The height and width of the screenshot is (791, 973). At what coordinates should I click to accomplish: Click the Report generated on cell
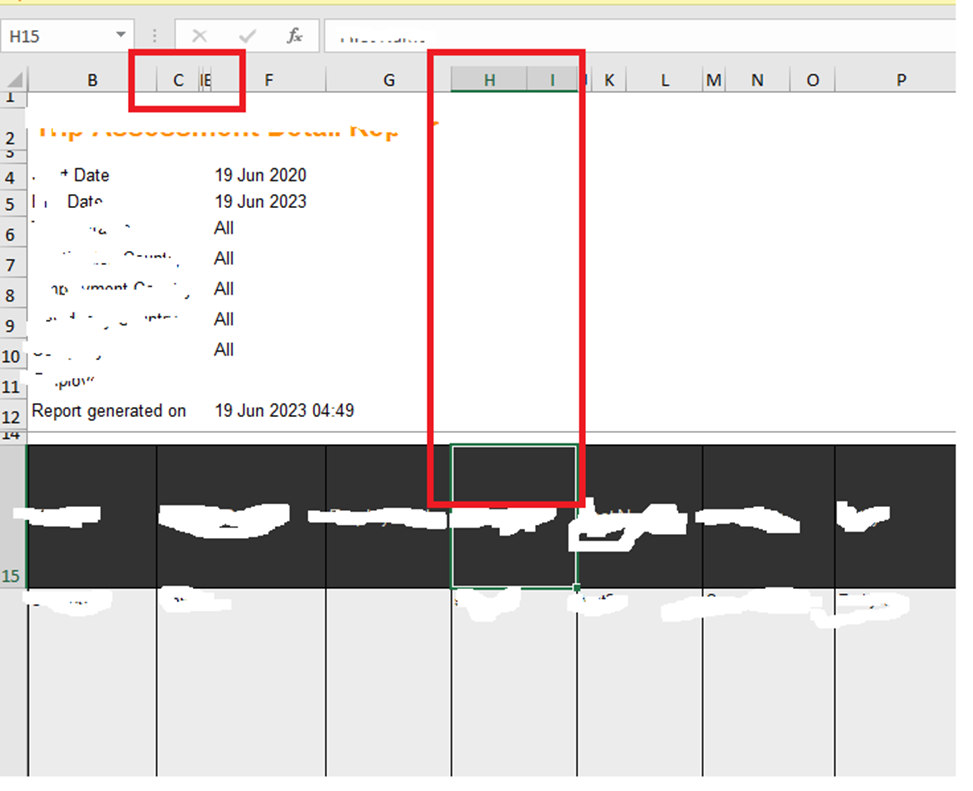click(x=109, y=411)
